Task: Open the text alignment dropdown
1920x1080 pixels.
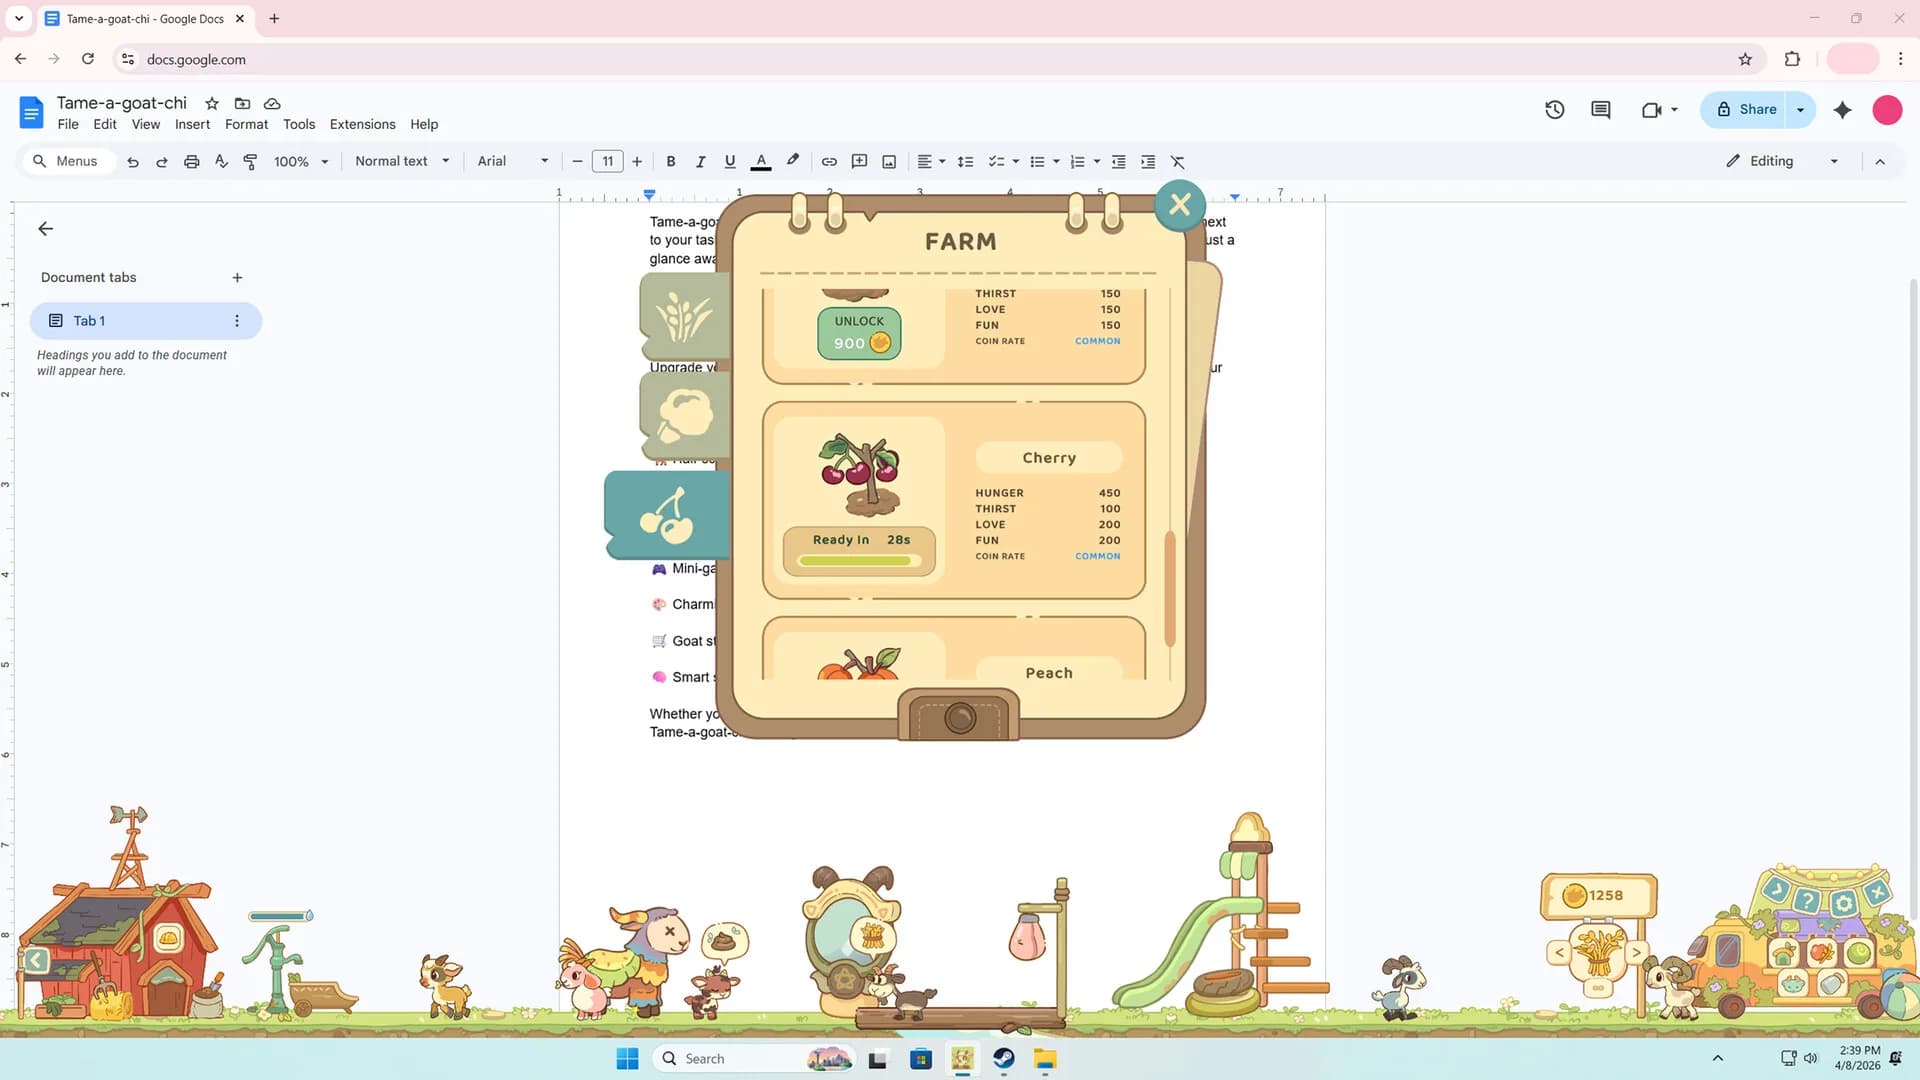Action: 931,161
